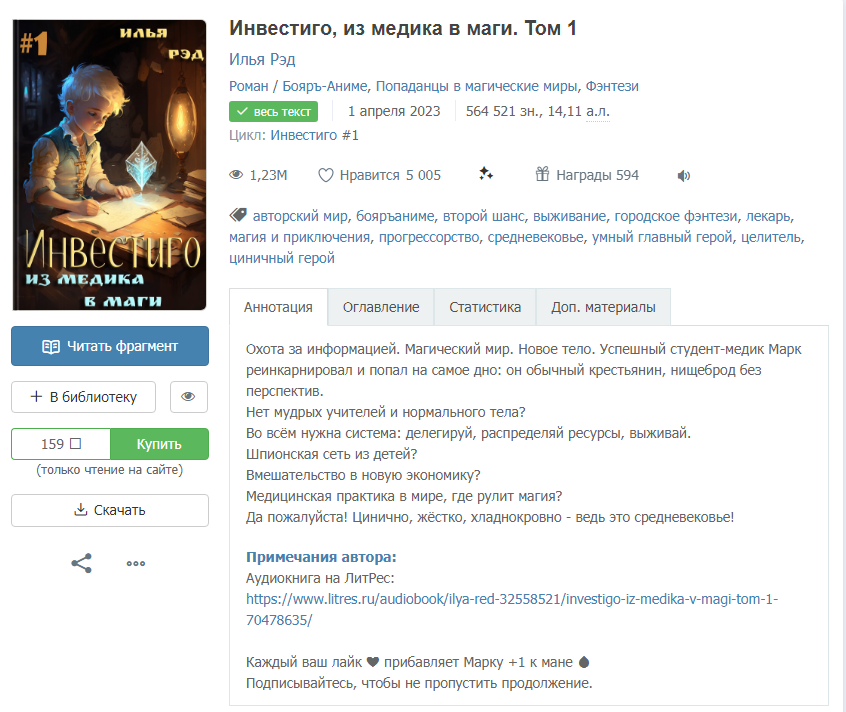846x712 pixels.
Task: Open the Статистика tab
Action: [x=485, y=307]
